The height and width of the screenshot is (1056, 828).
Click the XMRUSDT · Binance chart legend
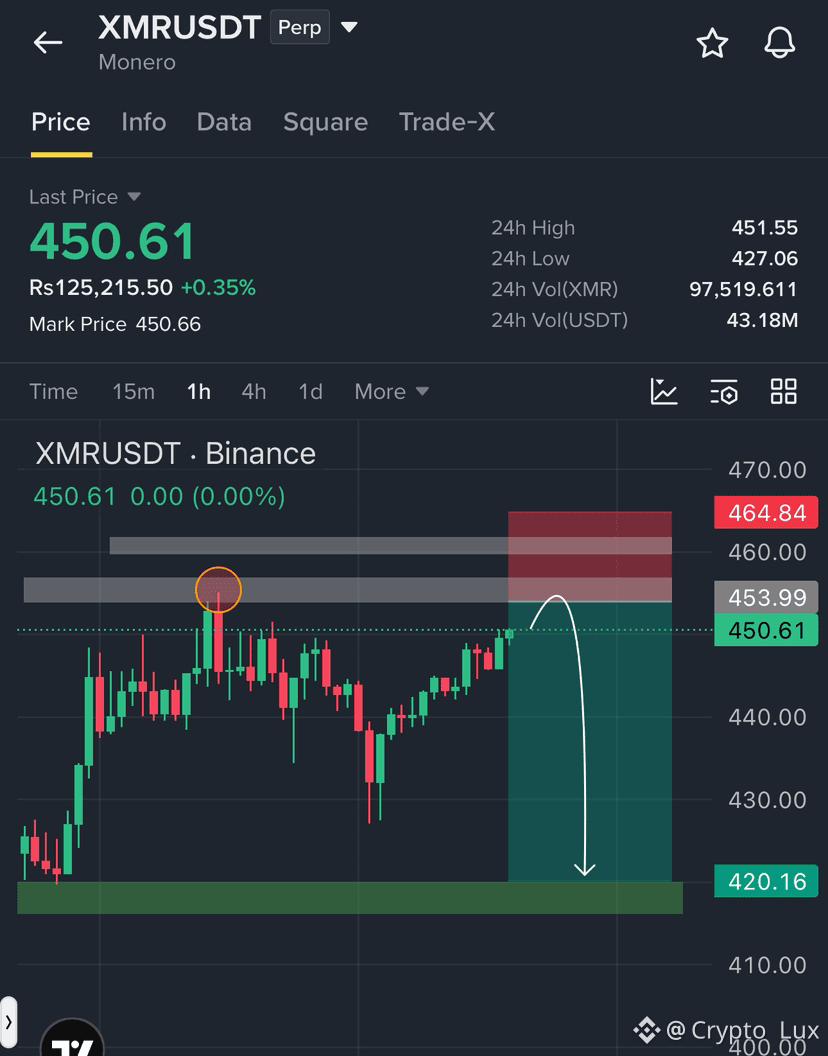coord(175,453)
